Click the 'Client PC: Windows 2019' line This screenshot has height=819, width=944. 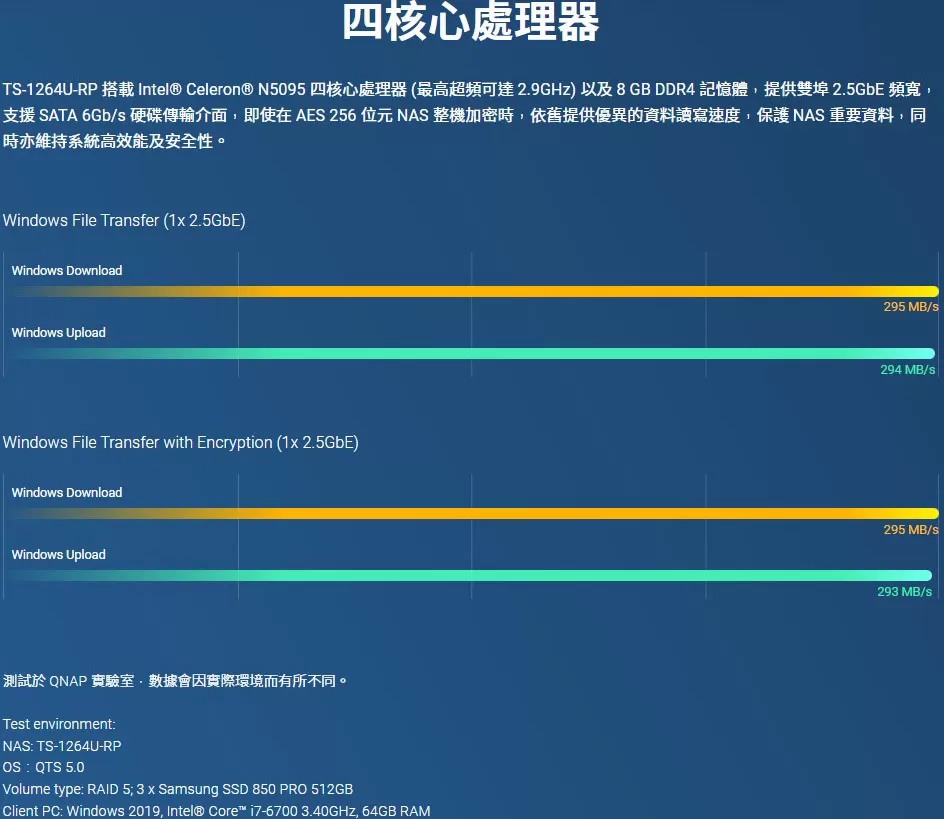217,811
